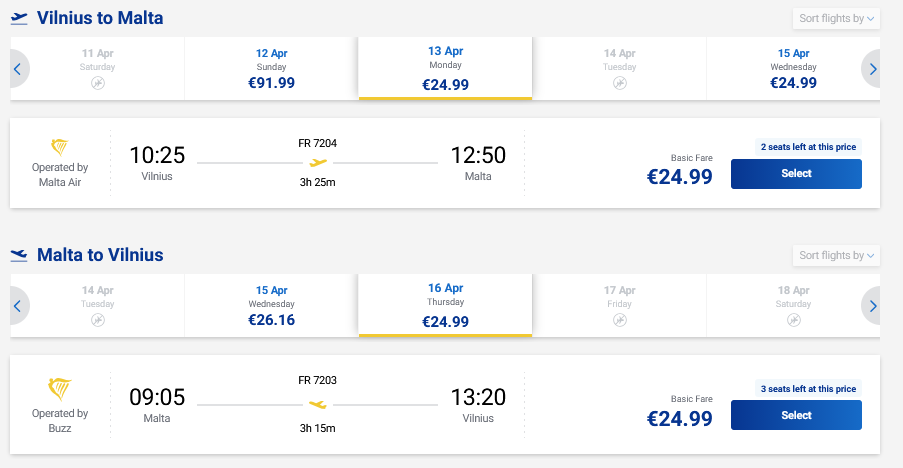Choose the 15 Apr Wednesday €24.99 outbound tab

pyautogui.click(x=794, y=68)
